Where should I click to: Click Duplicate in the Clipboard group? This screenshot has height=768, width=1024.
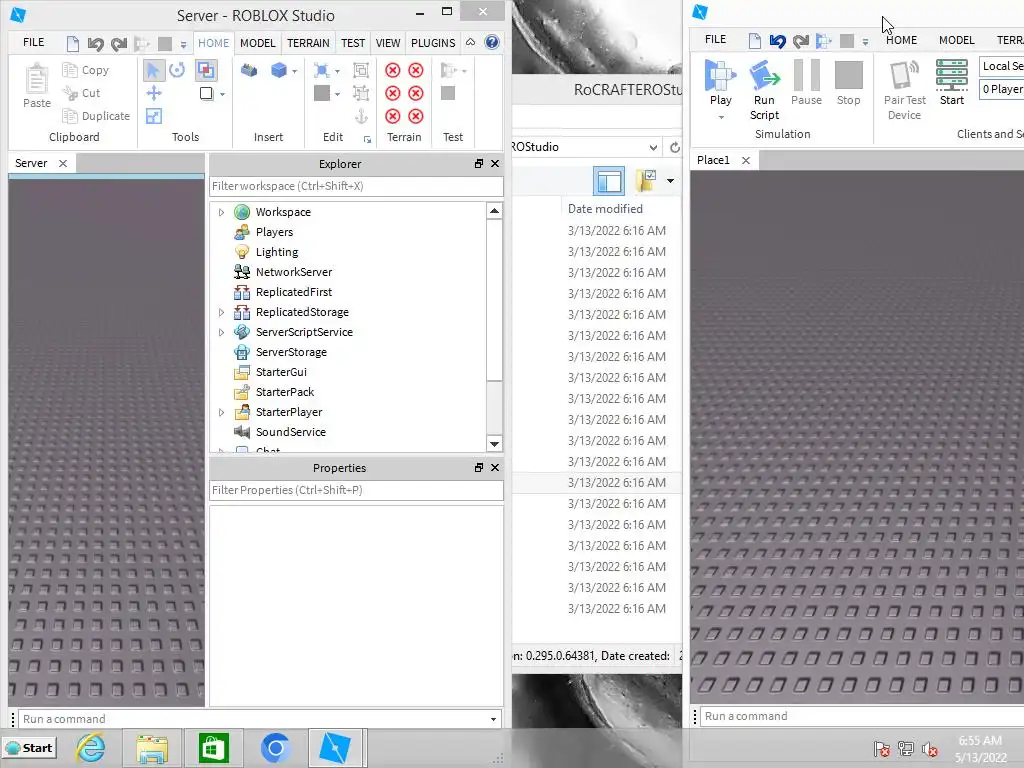[96, 116]
